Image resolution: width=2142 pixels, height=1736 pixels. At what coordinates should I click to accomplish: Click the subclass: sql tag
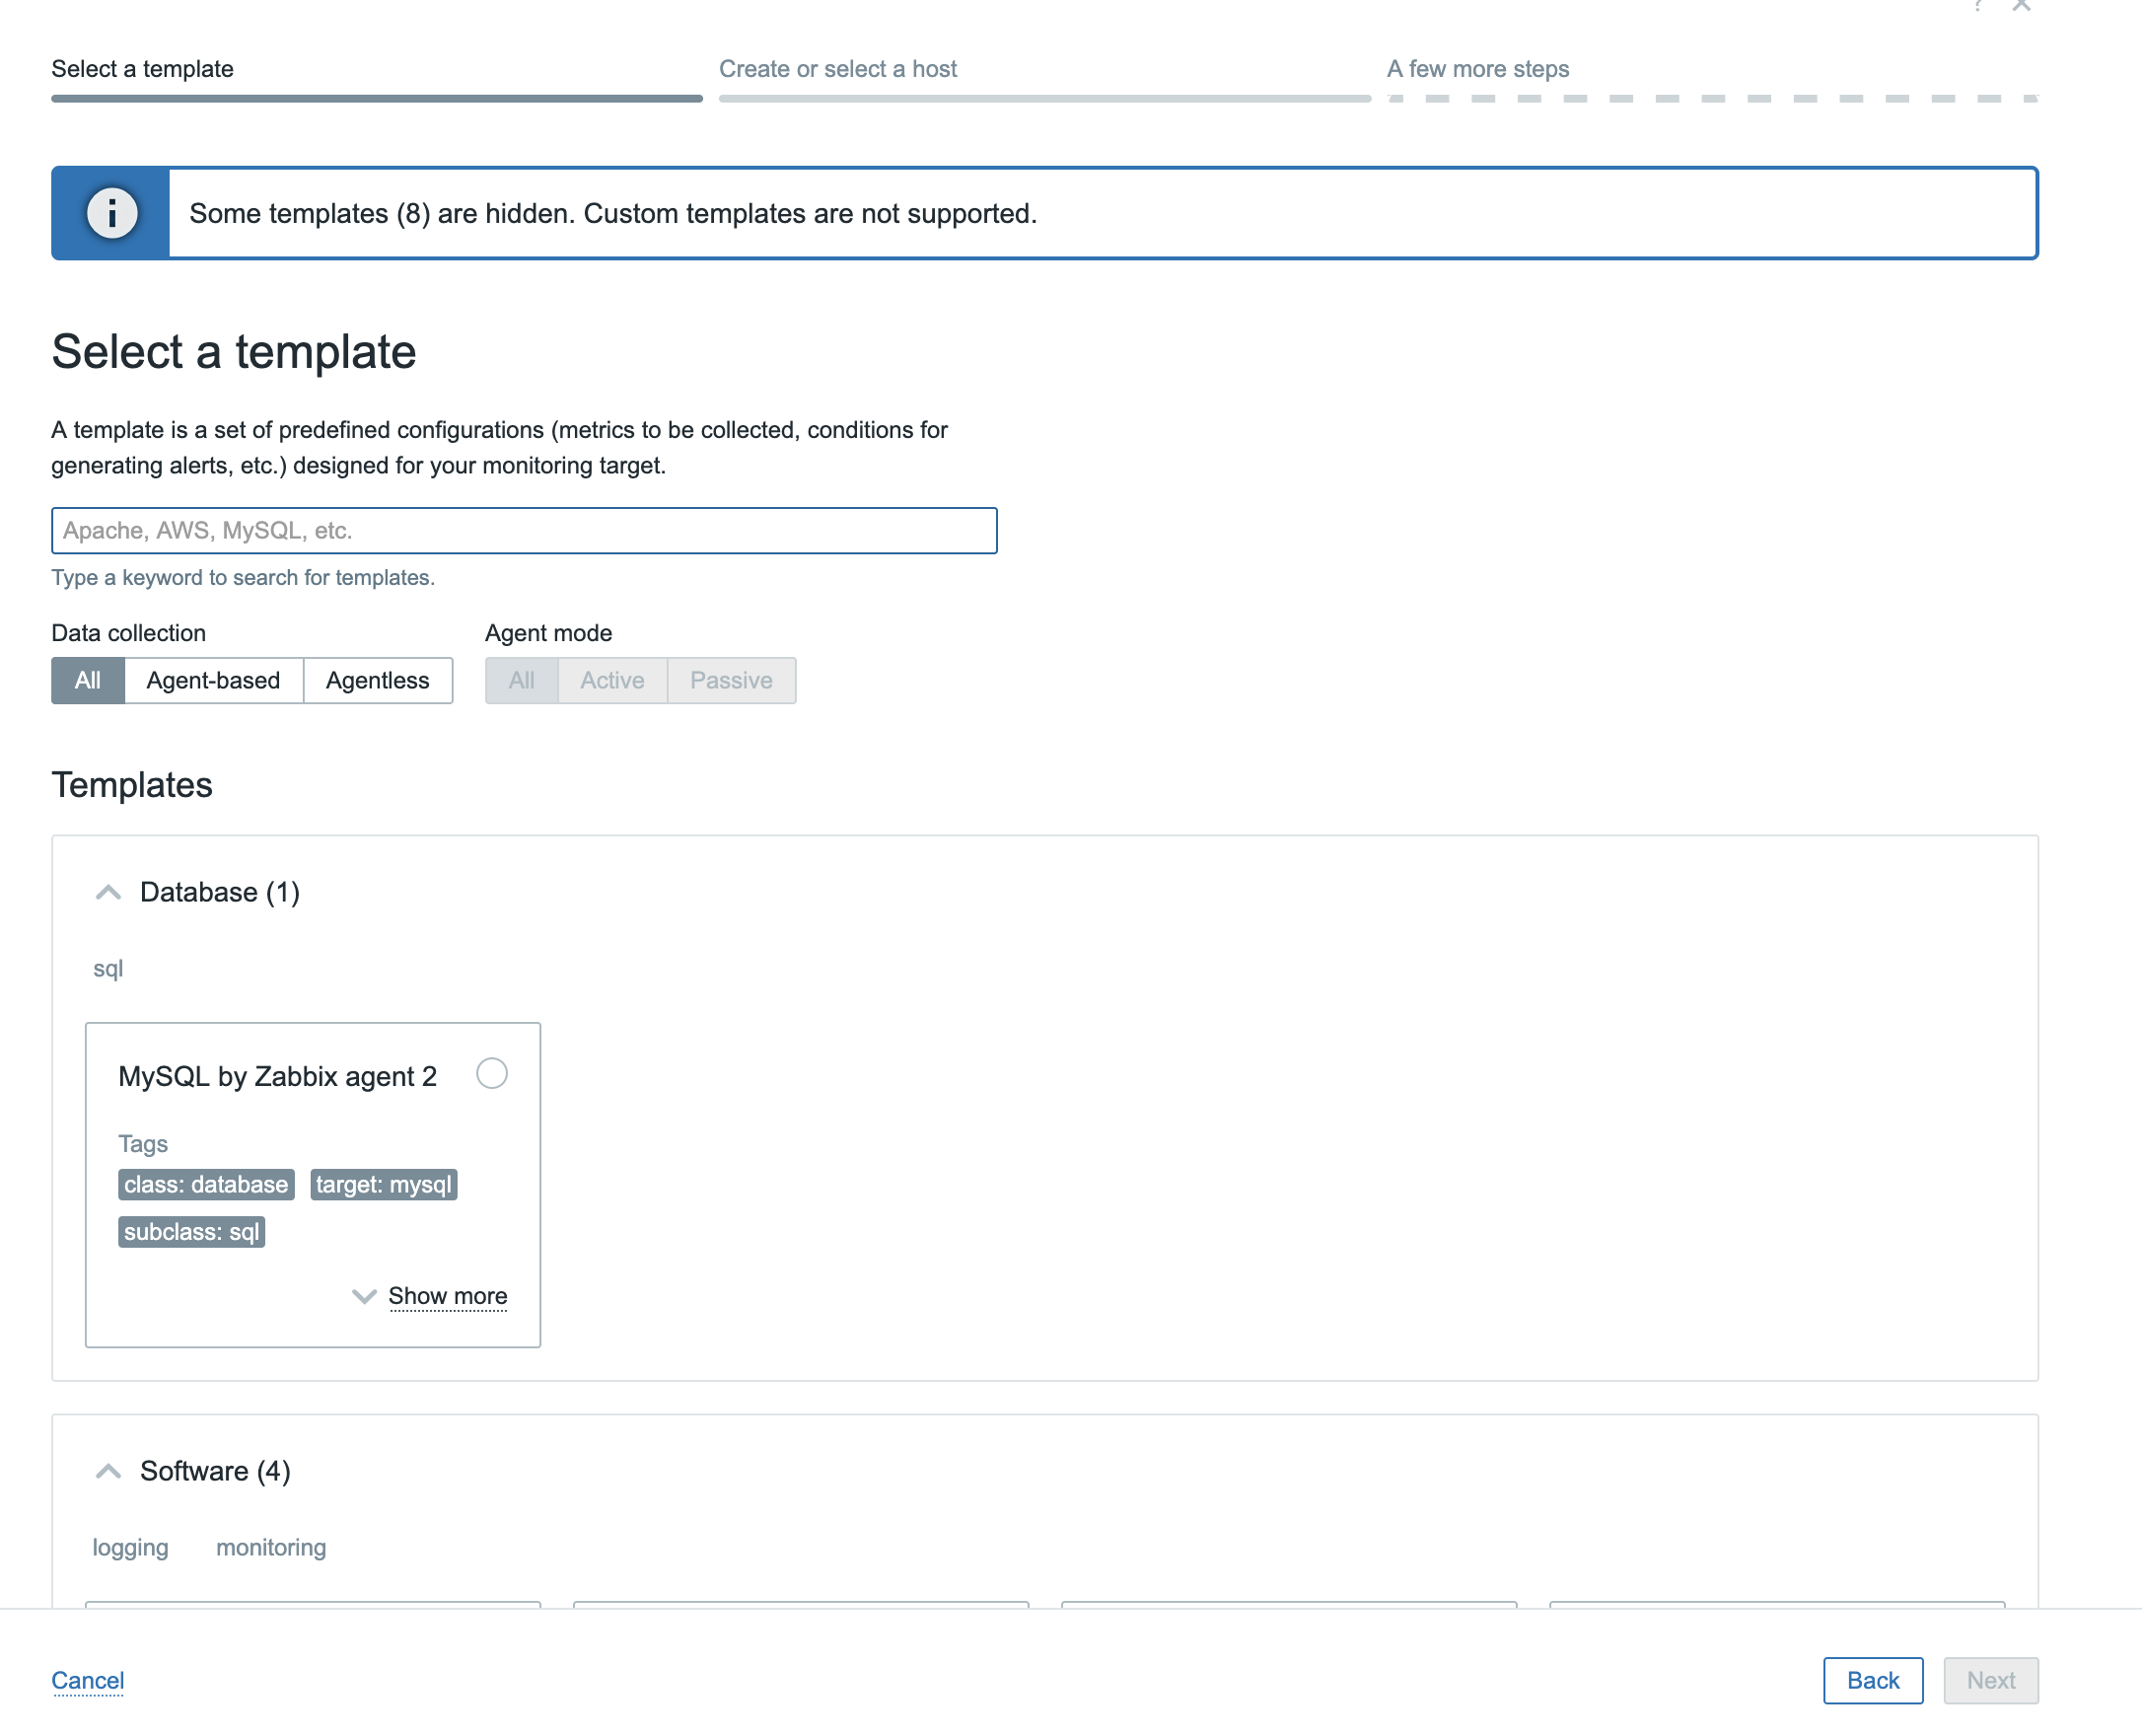tap(191, 1232)
